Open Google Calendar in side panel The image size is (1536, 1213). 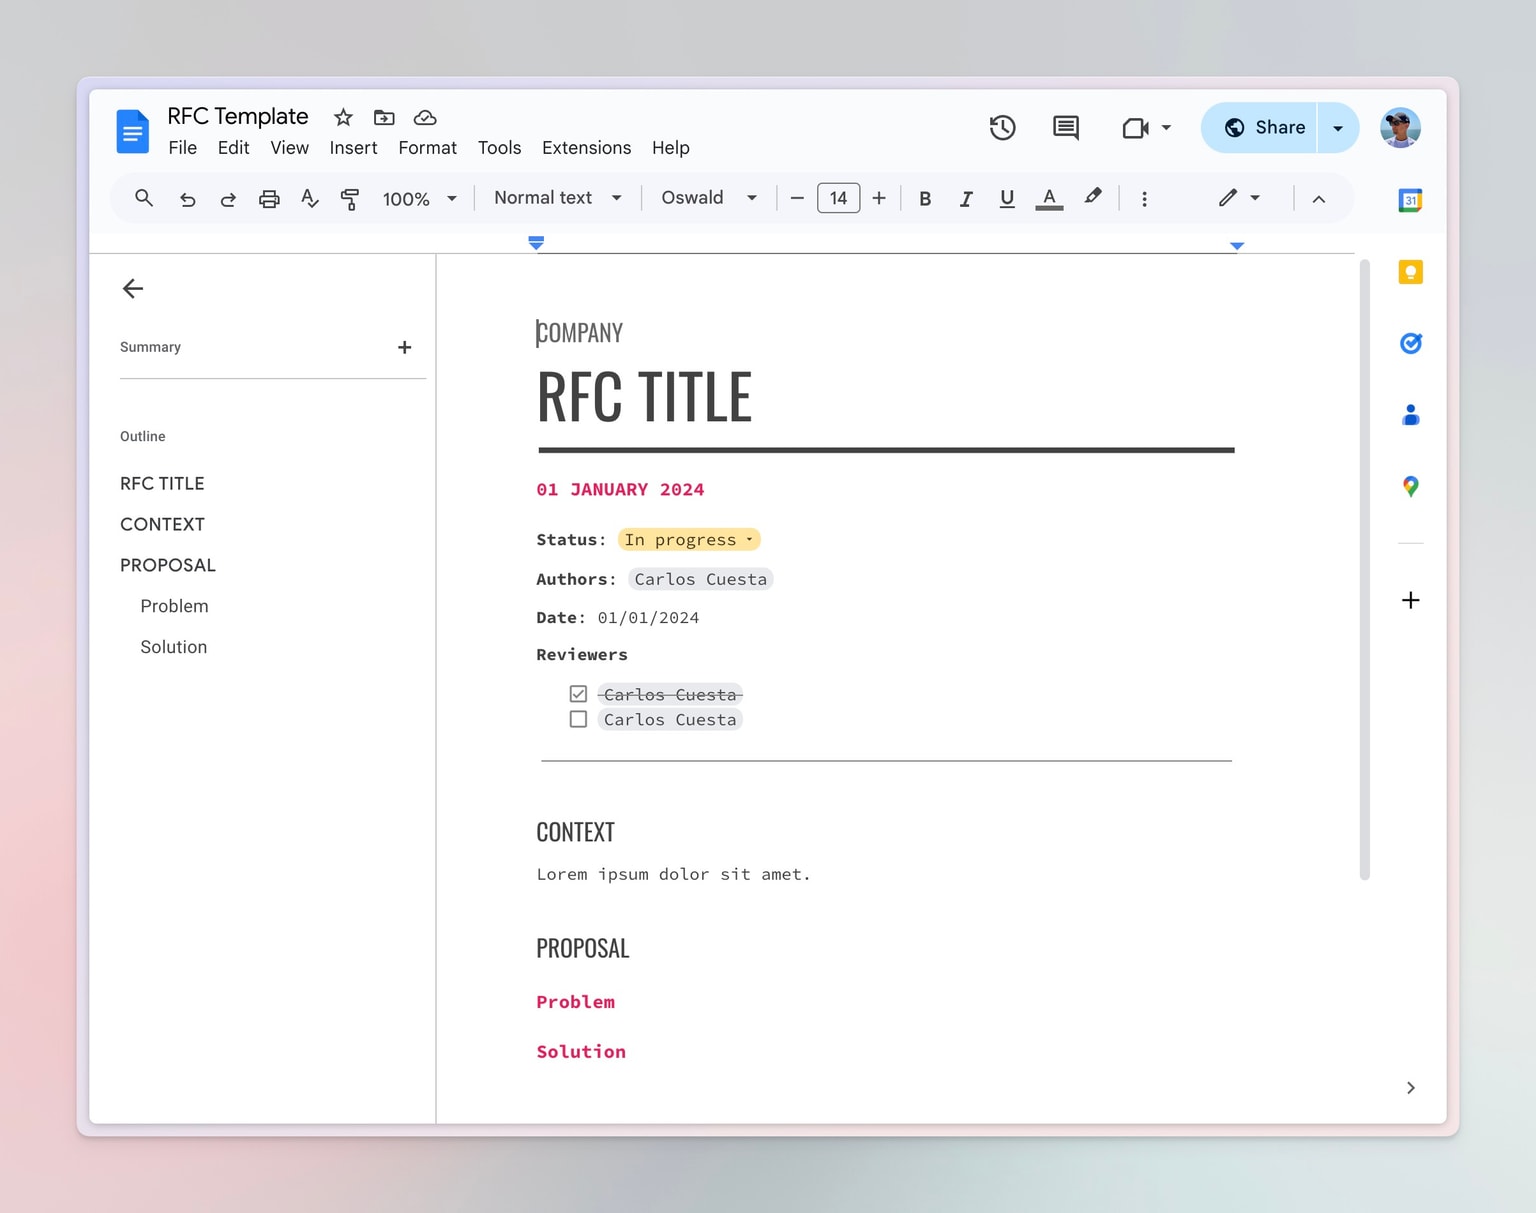tap(1410, 200)
